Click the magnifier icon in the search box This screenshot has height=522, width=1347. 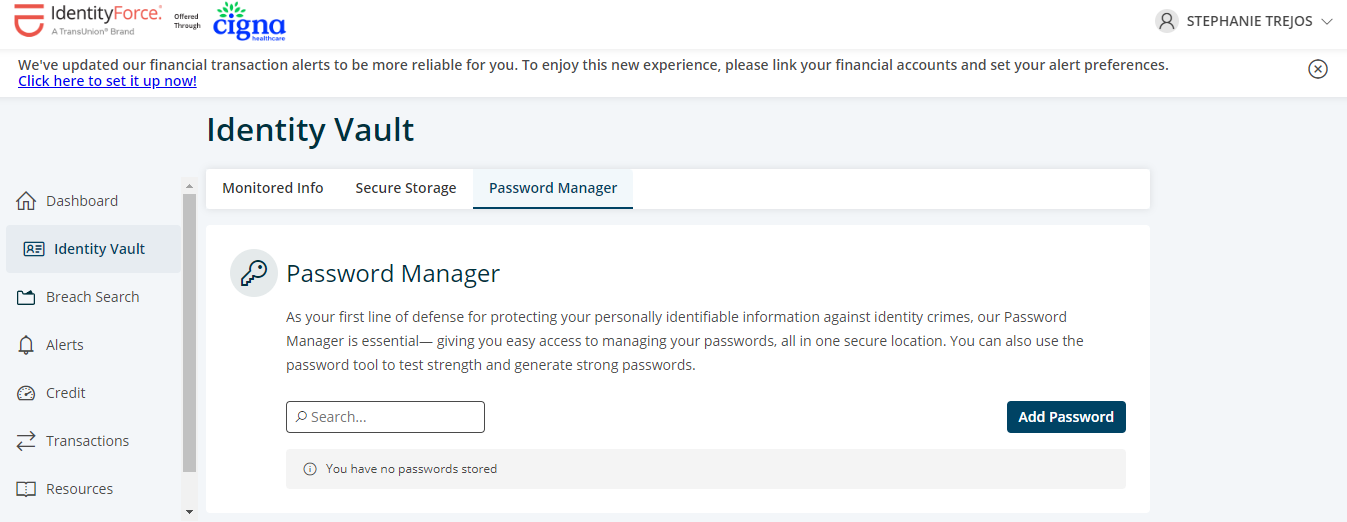301,417
